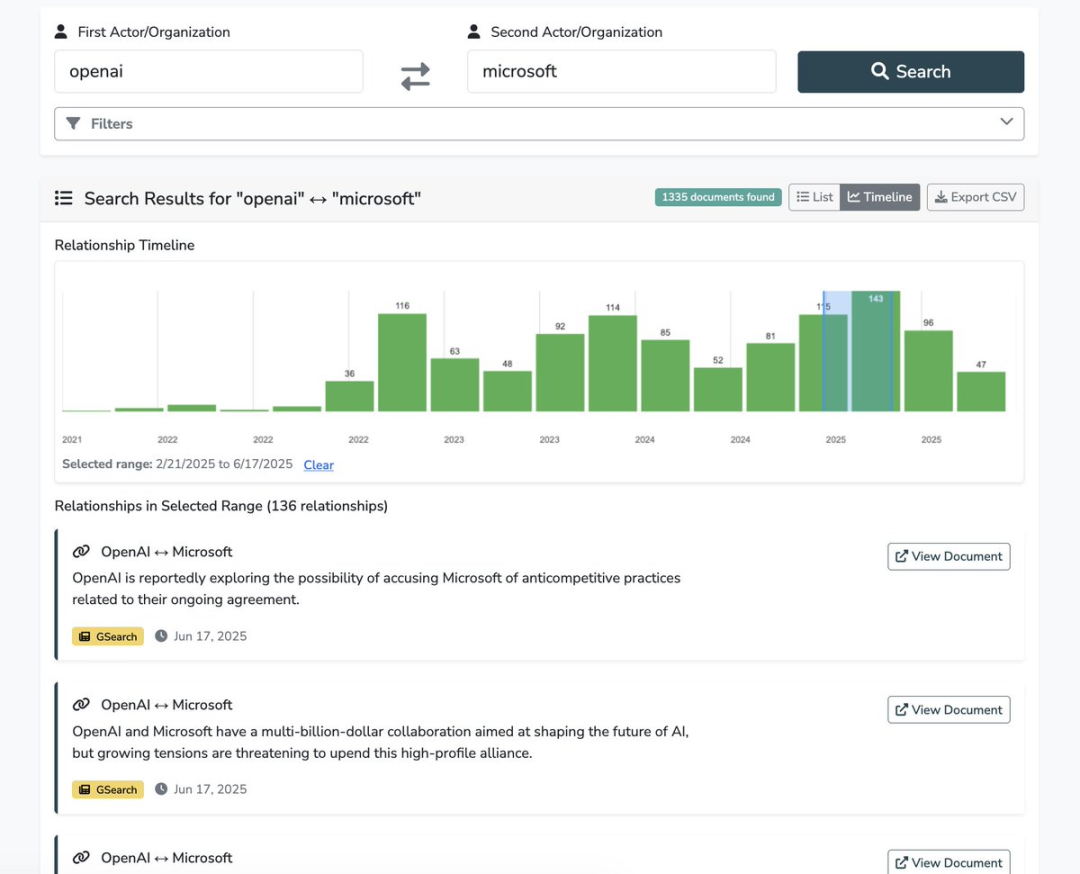Clear the selected date range
The height and width of the screenshot is (874, 1080).
point(318,465)
